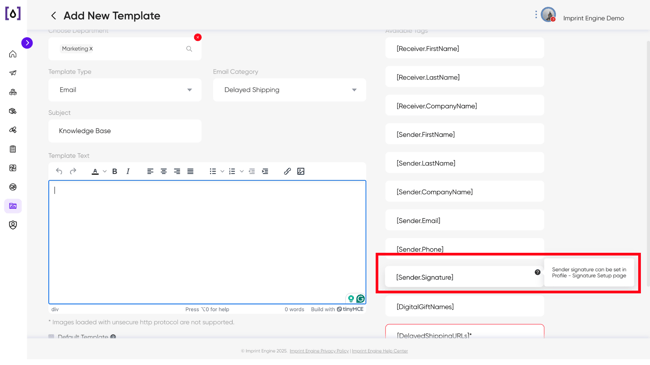
Task: Select the [Receiver.FirstName] tag
Action: tap(464, 49)
